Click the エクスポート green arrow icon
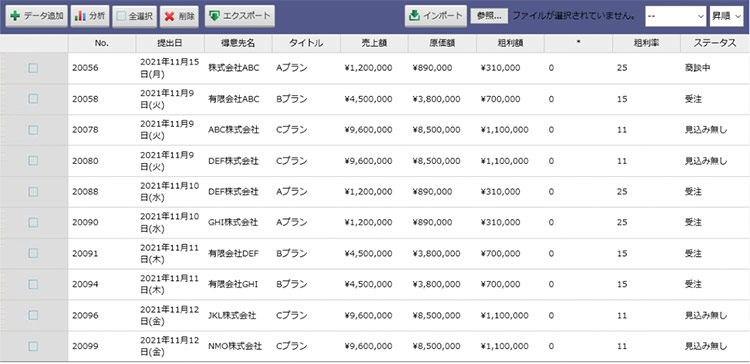Viewport: 750px width, 364px height. point(215,16)
